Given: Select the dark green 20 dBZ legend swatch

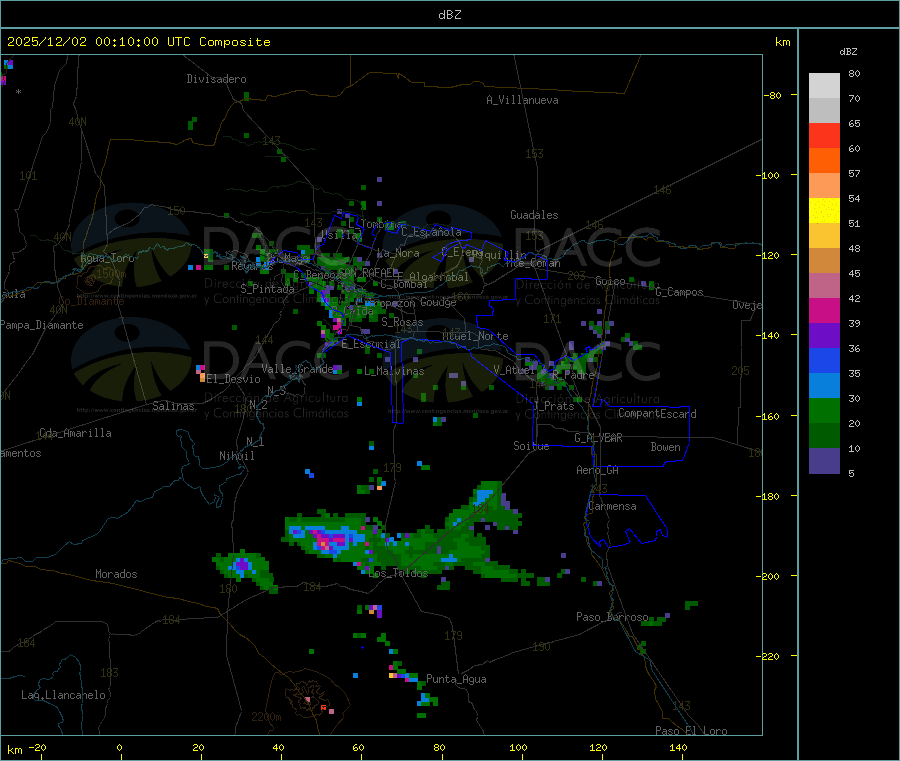Looking at the screenshot, I should point(824,436).
